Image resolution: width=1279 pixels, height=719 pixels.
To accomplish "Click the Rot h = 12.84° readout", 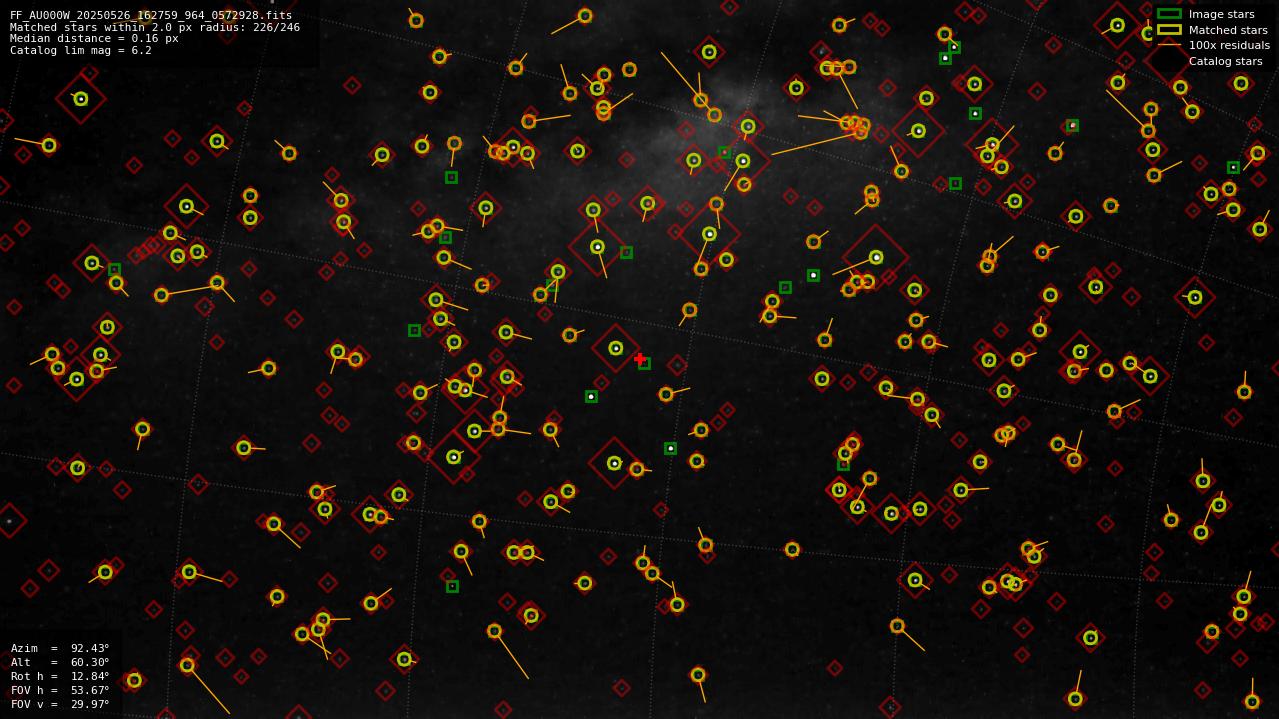I will click(60, 677).
